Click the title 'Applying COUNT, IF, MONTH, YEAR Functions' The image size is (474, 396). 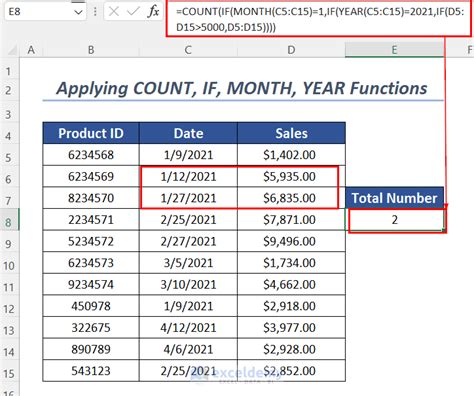242,89
